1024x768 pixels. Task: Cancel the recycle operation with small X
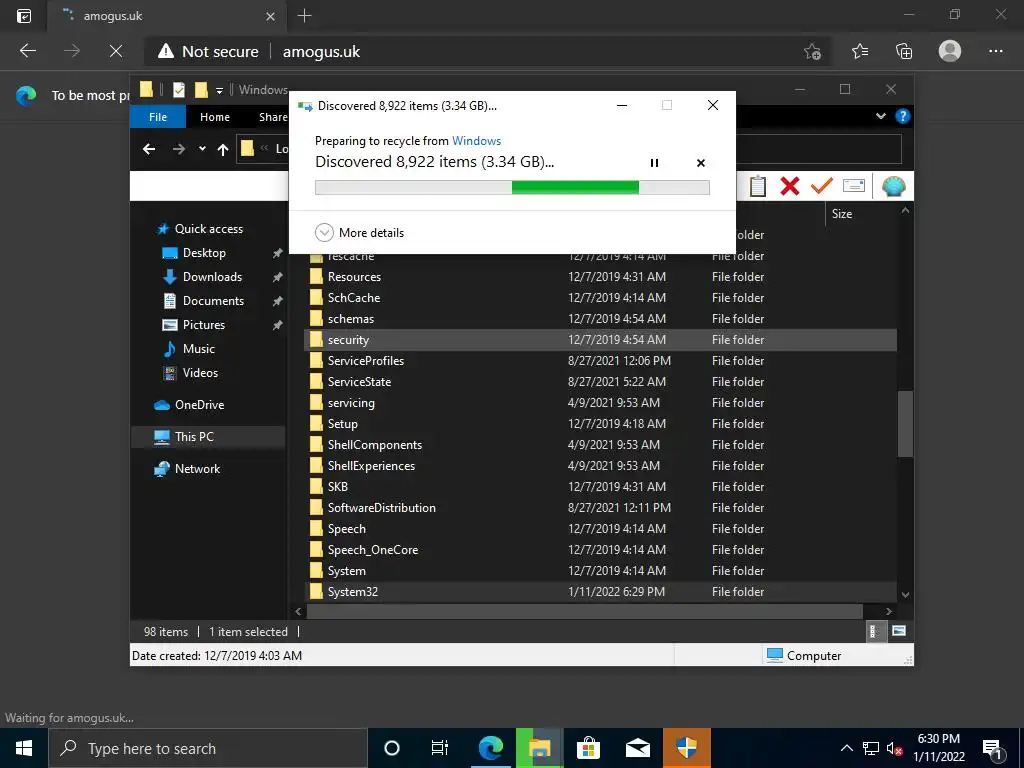click(x=701, y=163)
